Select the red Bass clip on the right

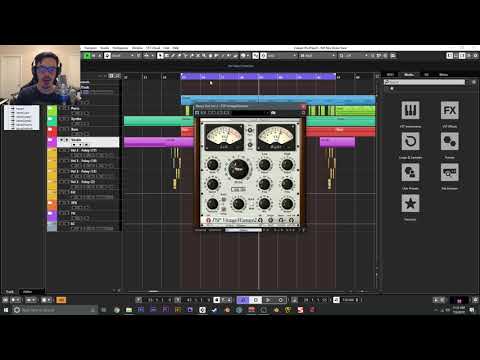click(340, 131)
